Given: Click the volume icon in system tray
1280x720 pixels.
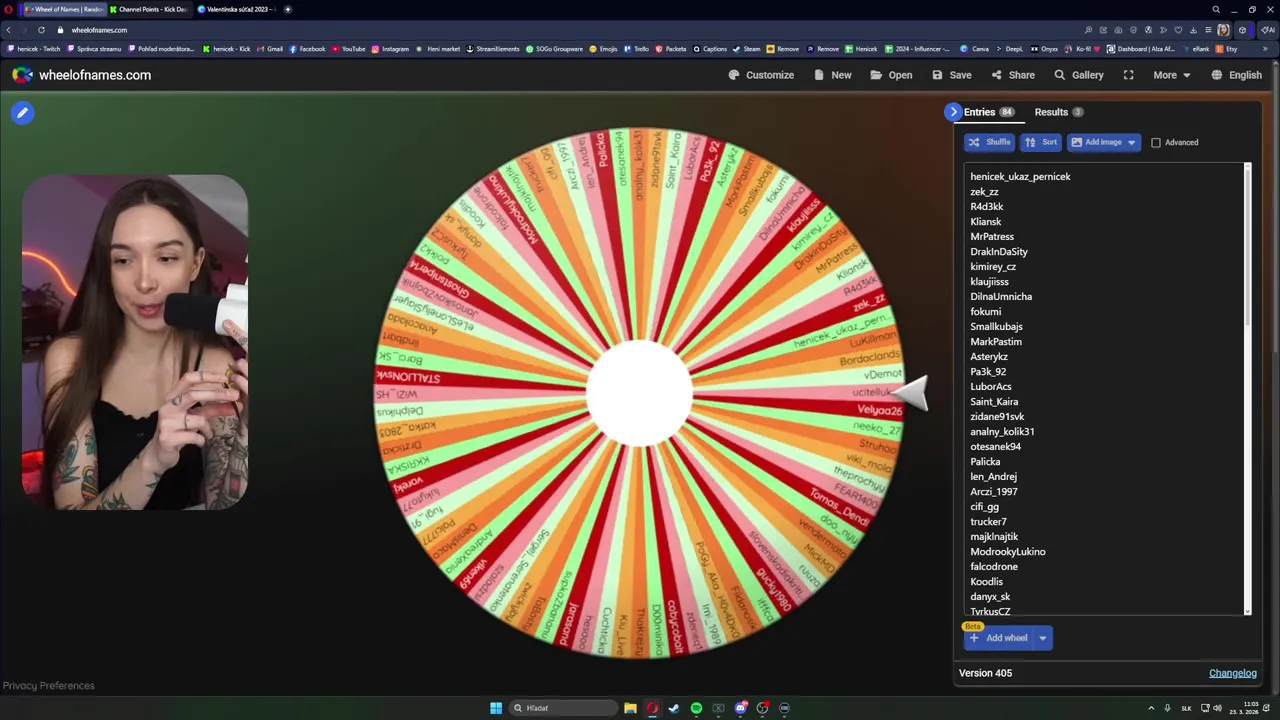Looking at the screenshot, I should (x=1218, y=708).
